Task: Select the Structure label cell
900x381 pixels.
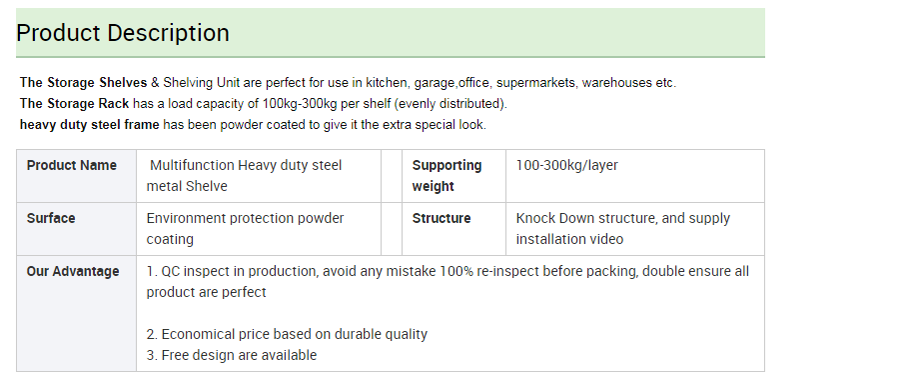Action: [453, 229]
